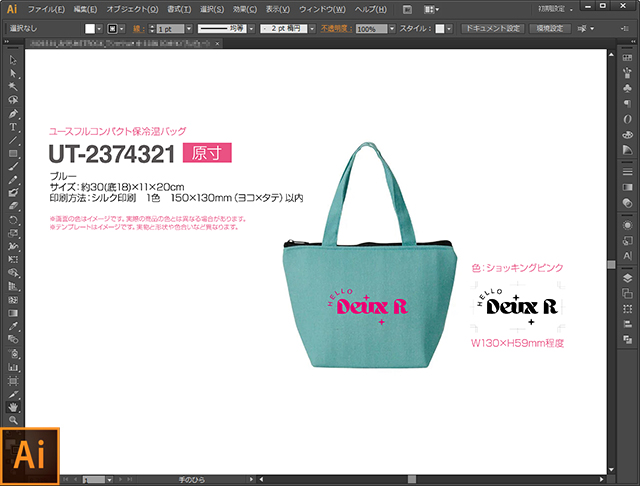Image resolution: width=640 pixels, height=486 pixels.
Task: Select the Selection tool arrow
Action: pyautogui.click(x=13, y=60)
